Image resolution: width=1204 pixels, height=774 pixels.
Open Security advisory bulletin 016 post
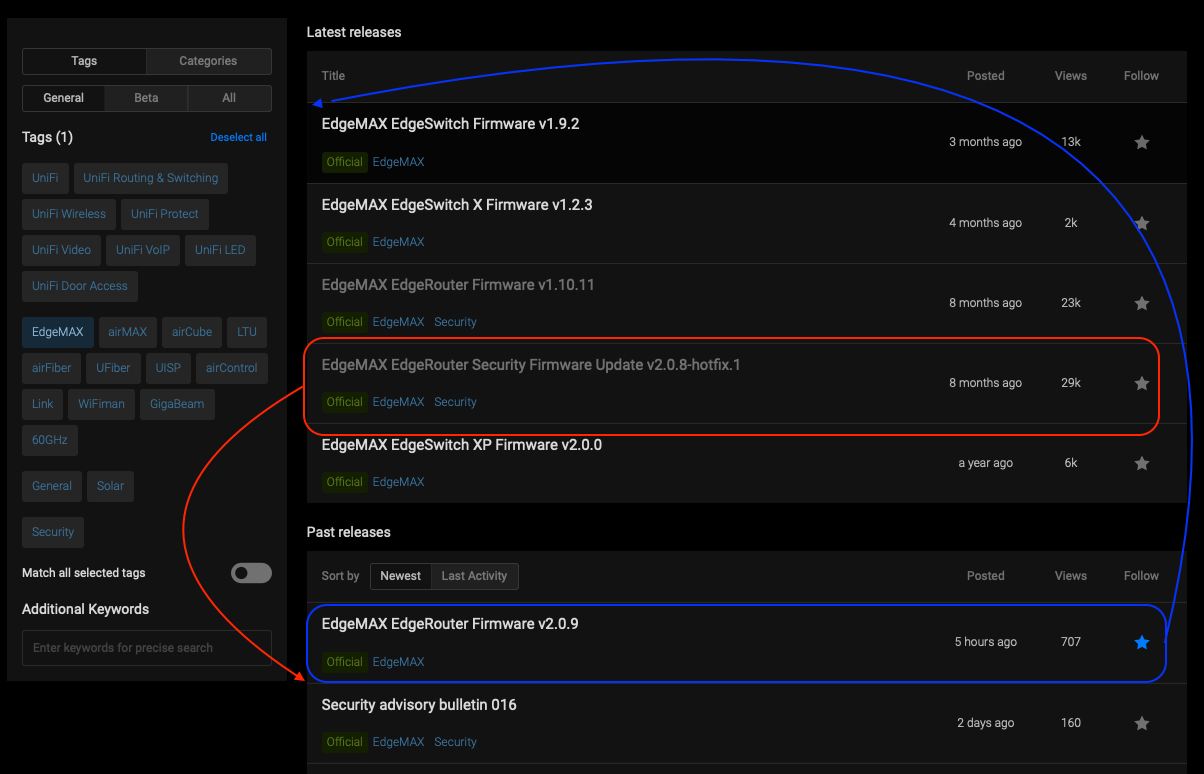pyautogui.click(x=419, y=705)
